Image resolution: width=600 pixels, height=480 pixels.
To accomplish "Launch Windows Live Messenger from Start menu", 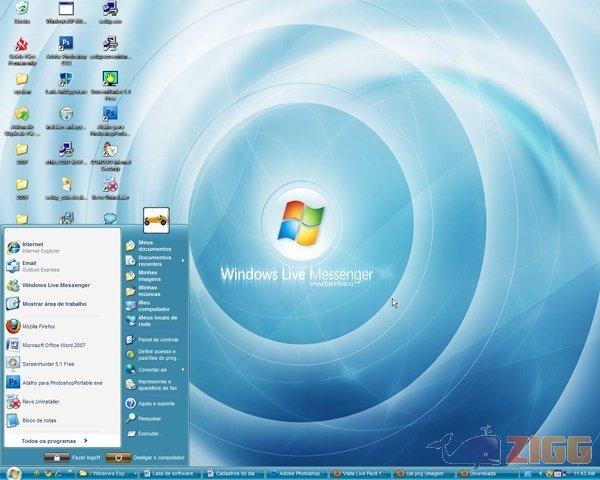I will [61, 285].
